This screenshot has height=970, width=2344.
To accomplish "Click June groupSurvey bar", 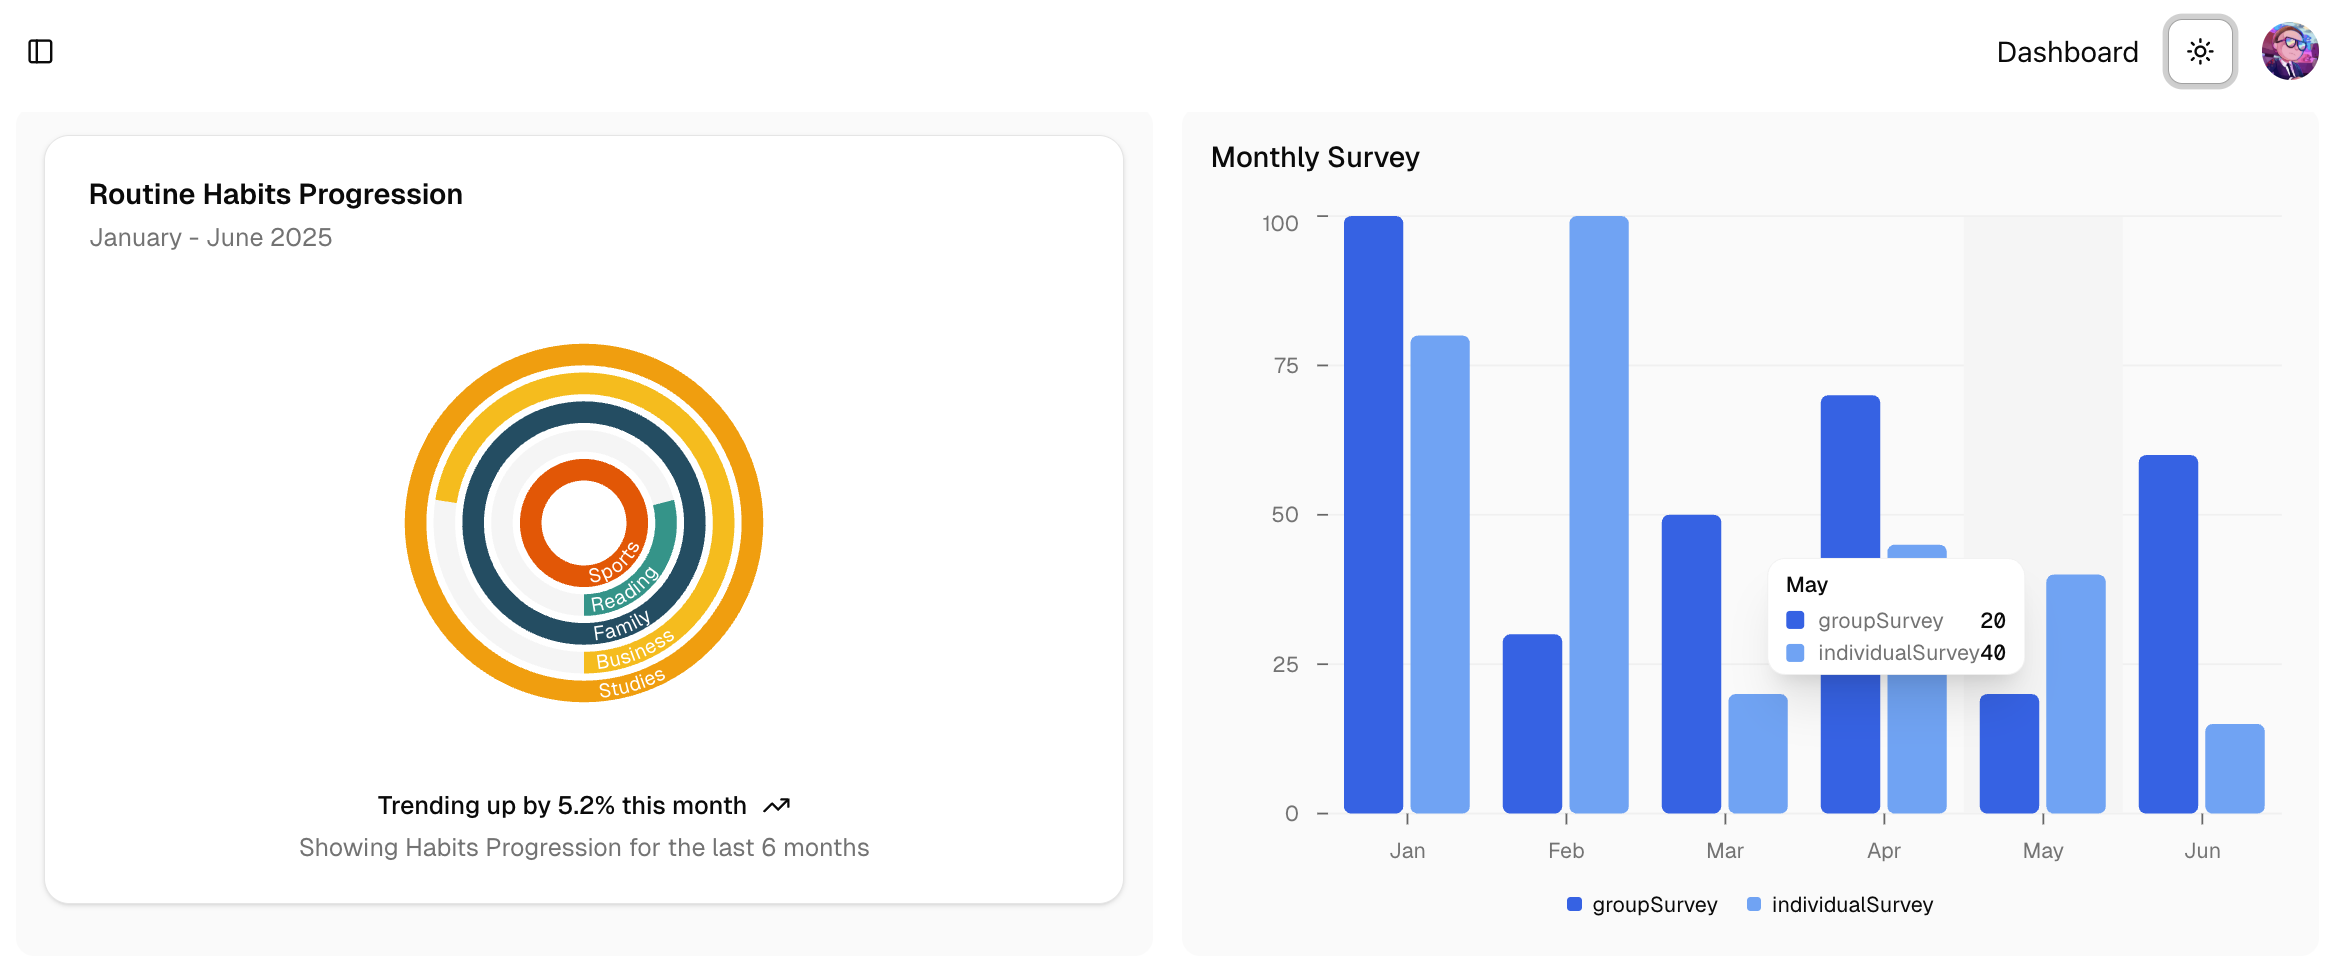I will (2168, 634).
